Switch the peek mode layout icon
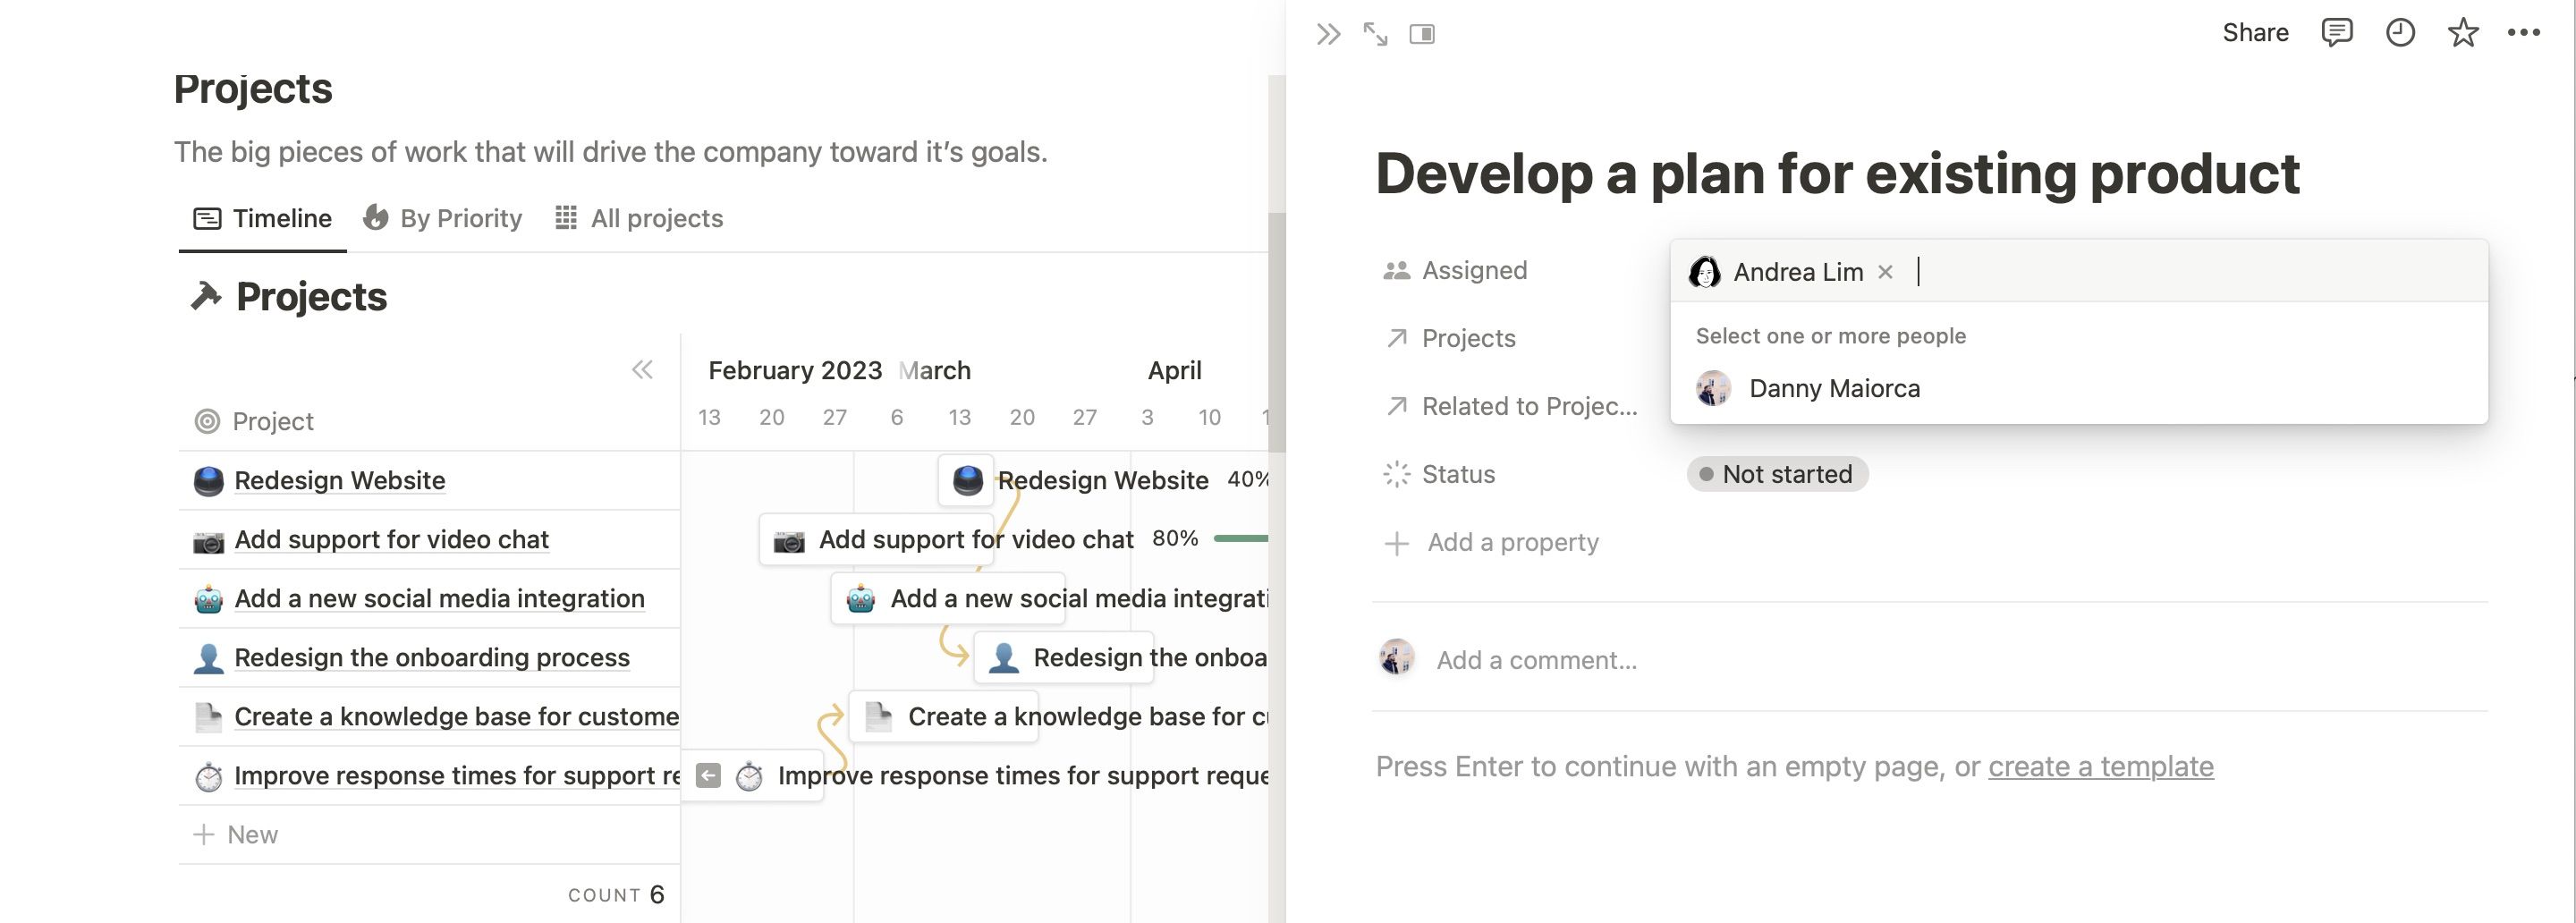The height and width of the screenshot is (923, 2576). (1421, 35)
